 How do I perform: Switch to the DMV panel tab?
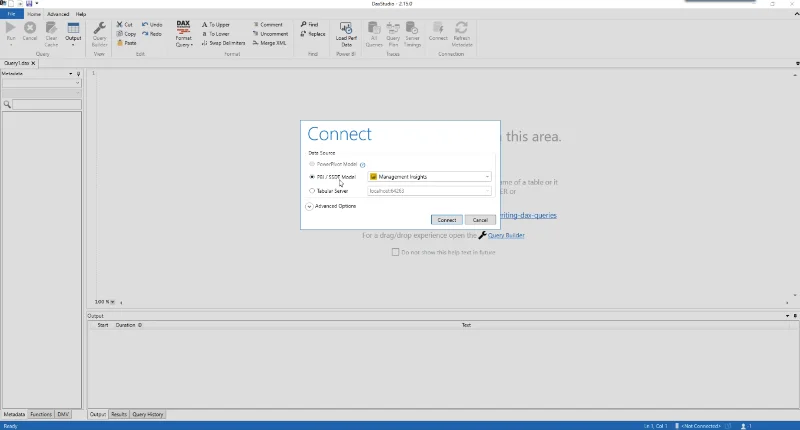pos(63,414)
